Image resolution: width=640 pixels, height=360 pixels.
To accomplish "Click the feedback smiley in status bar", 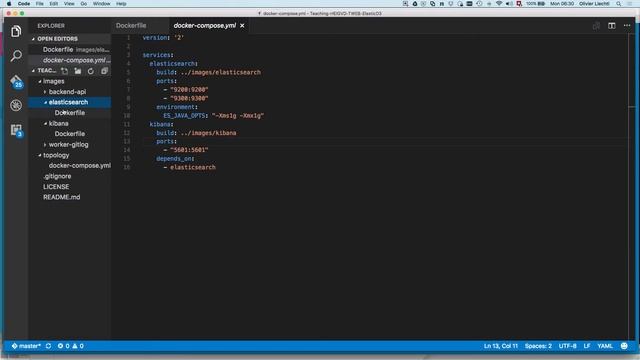I will coord(624,346).
